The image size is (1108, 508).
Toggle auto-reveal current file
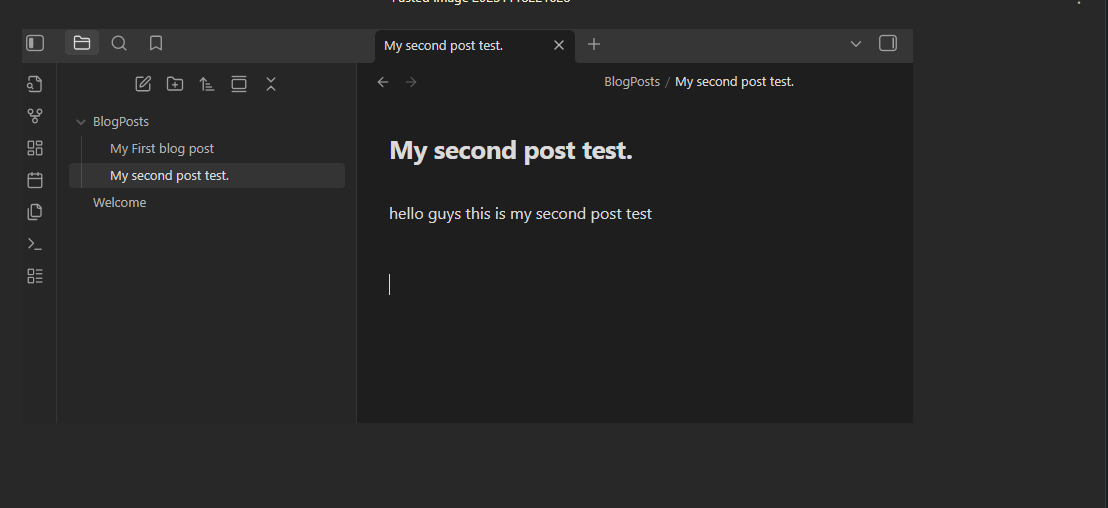239,84
